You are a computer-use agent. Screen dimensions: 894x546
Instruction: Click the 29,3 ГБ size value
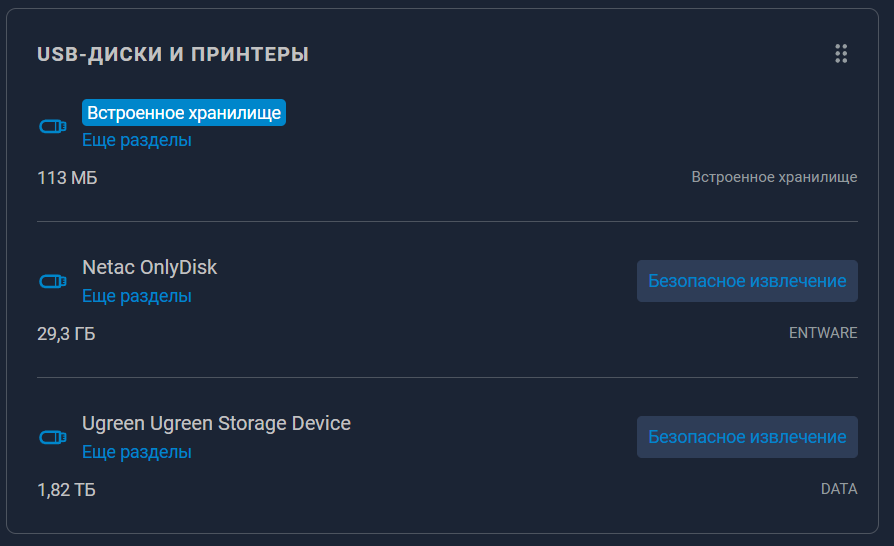click(66, 334)
